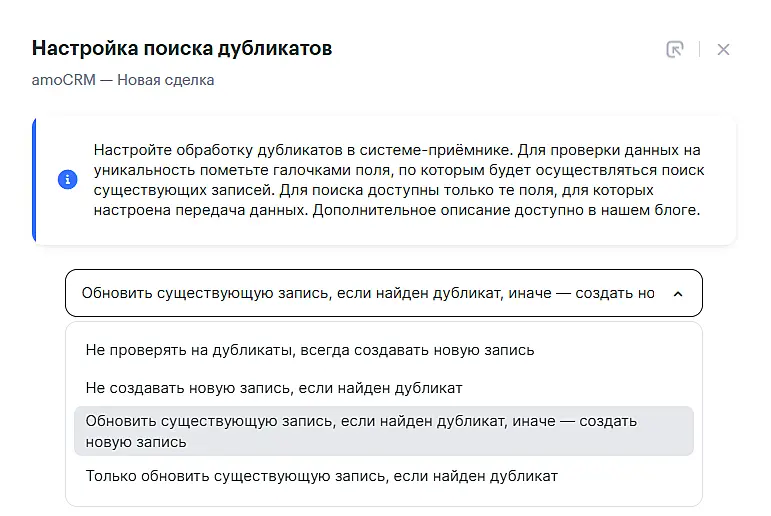Image resolution: width=771 pixels, height=516 pixels.
Task: Click the word "системе-приёмнике" in the banner
Action: [x=436, y=150]
